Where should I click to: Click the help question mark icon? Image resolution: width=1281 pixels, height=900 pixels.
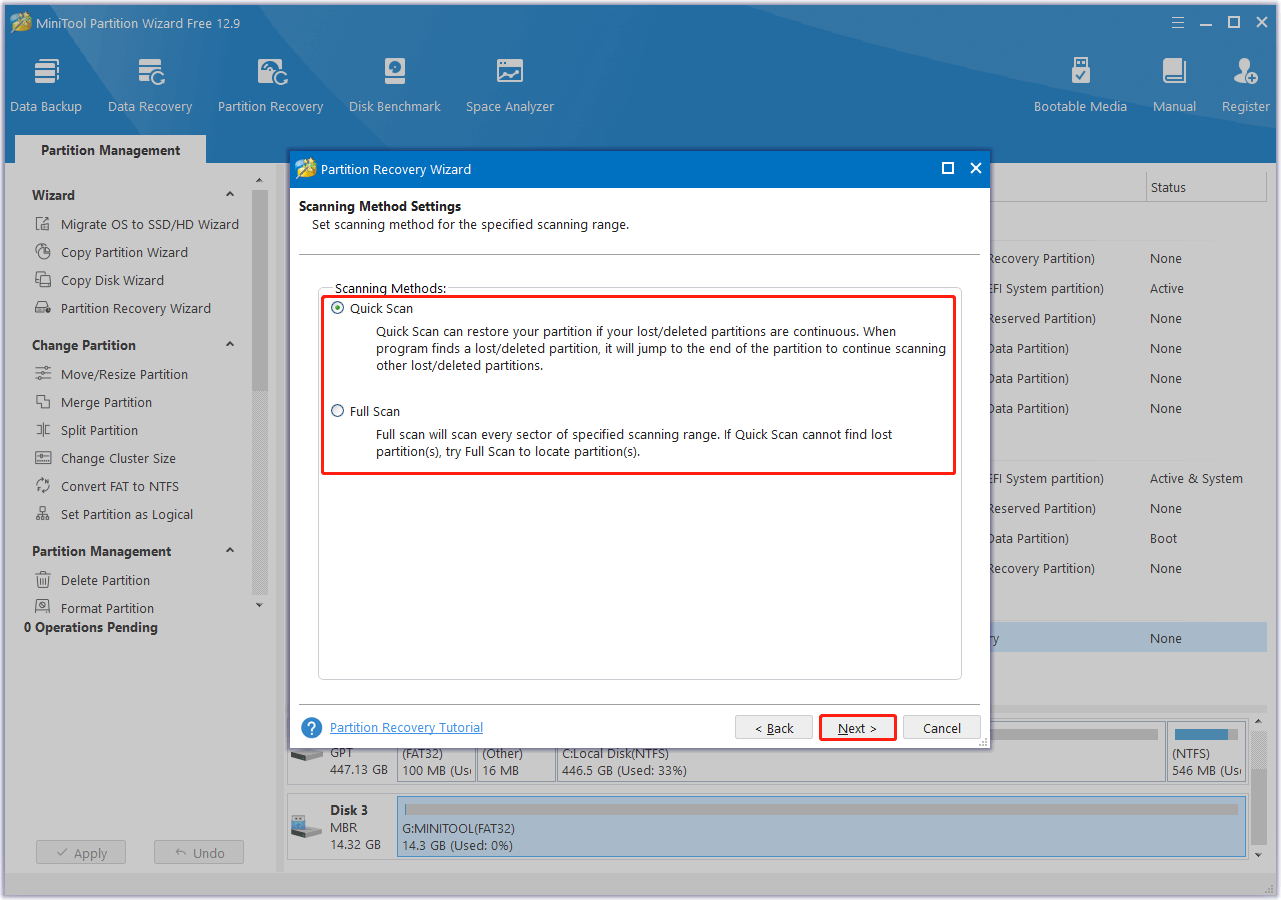click(310, 727)
